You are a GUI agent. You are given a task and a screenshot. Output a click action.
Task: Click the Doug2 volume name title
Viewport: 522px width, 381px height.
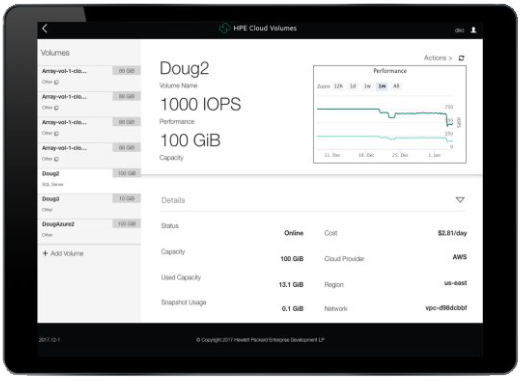[x=184, y=68]
